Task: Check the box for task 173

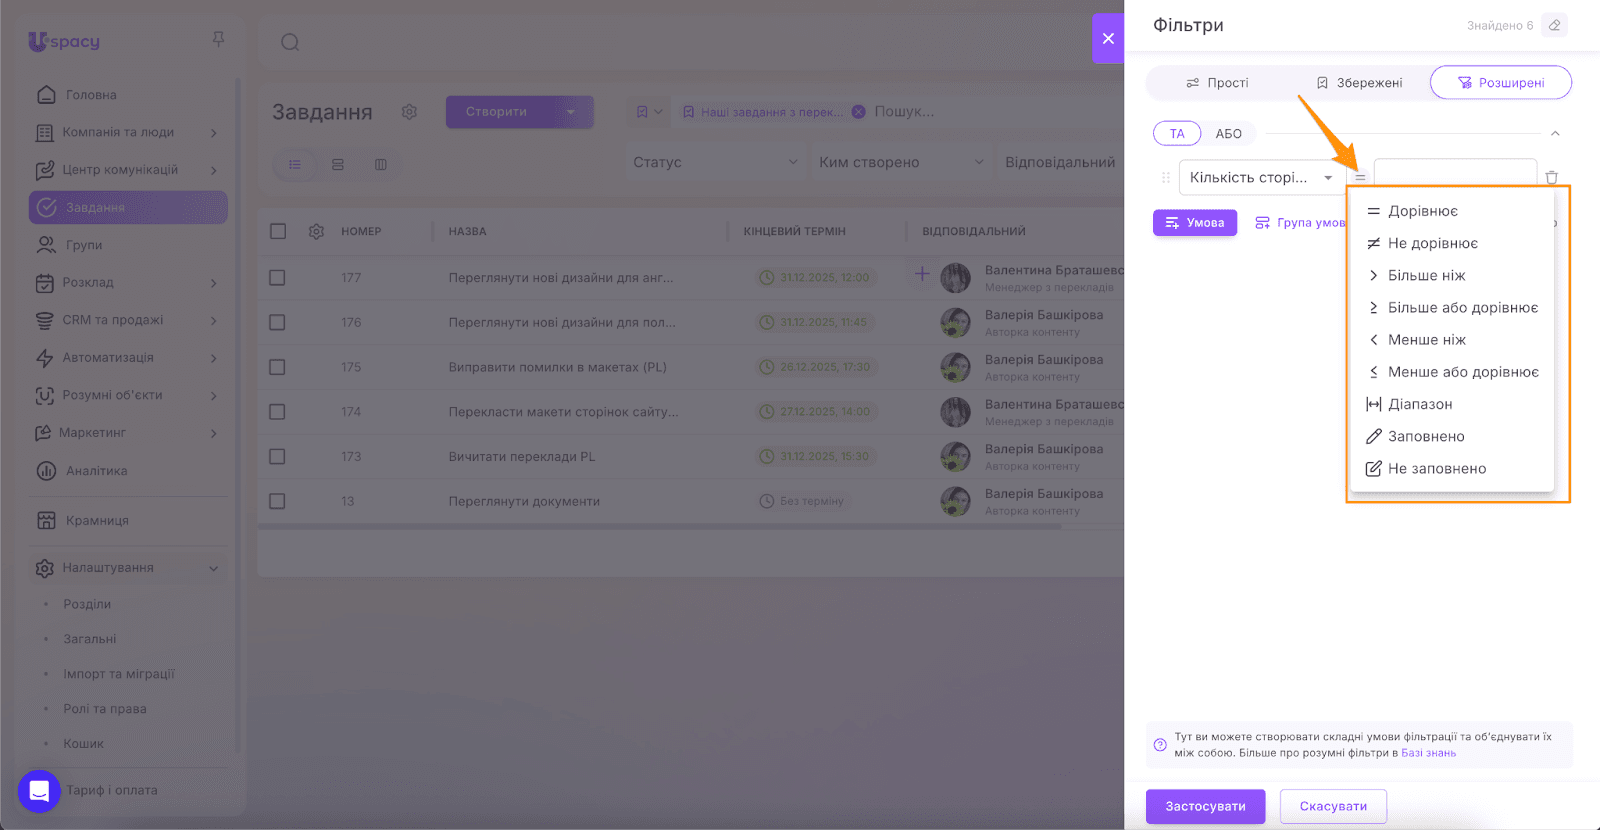Action: tap(277, 456)
